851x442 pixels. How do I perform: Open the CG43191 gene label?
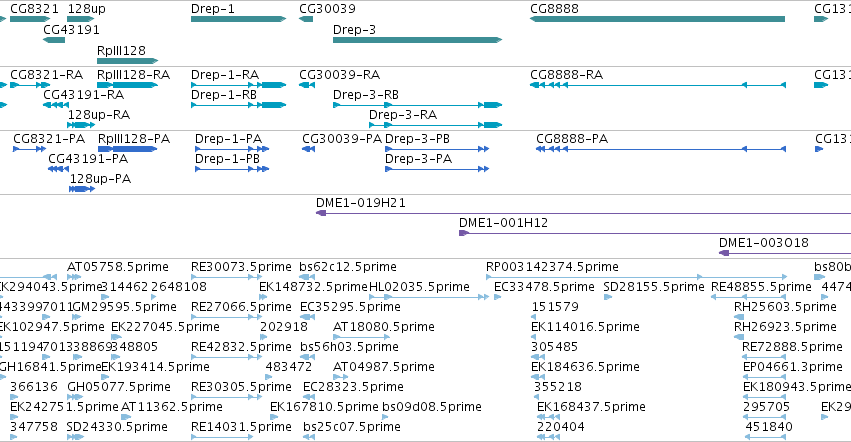[71, 29]
